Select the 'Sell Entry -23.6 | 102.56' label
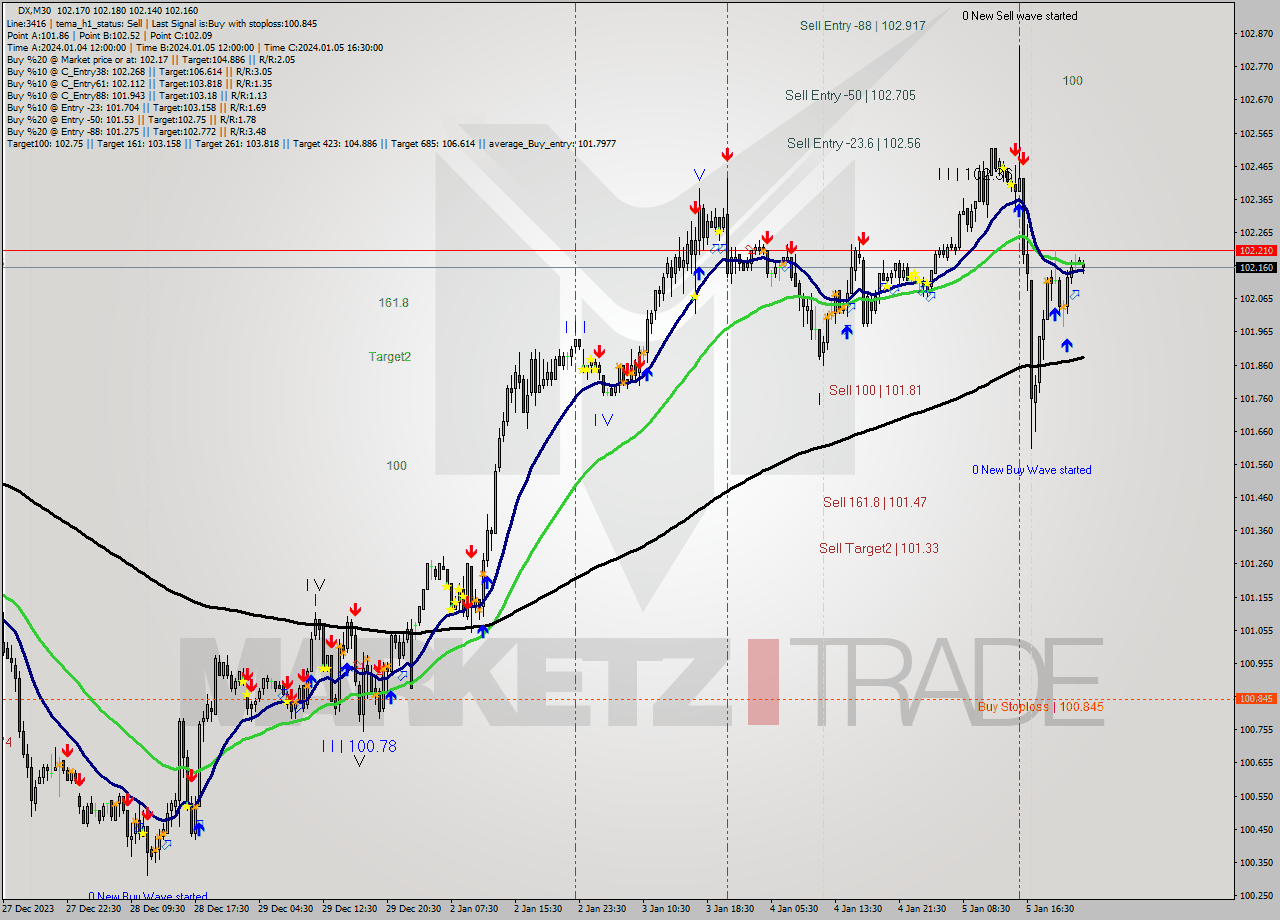 pyautogui.click(x=854, y=143)
